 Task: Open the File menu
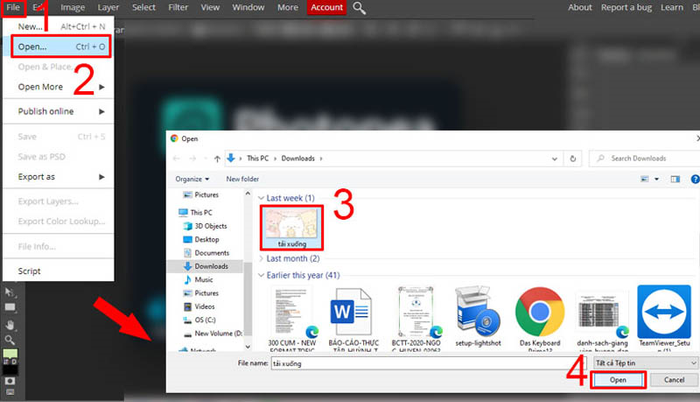click(13, 8)
